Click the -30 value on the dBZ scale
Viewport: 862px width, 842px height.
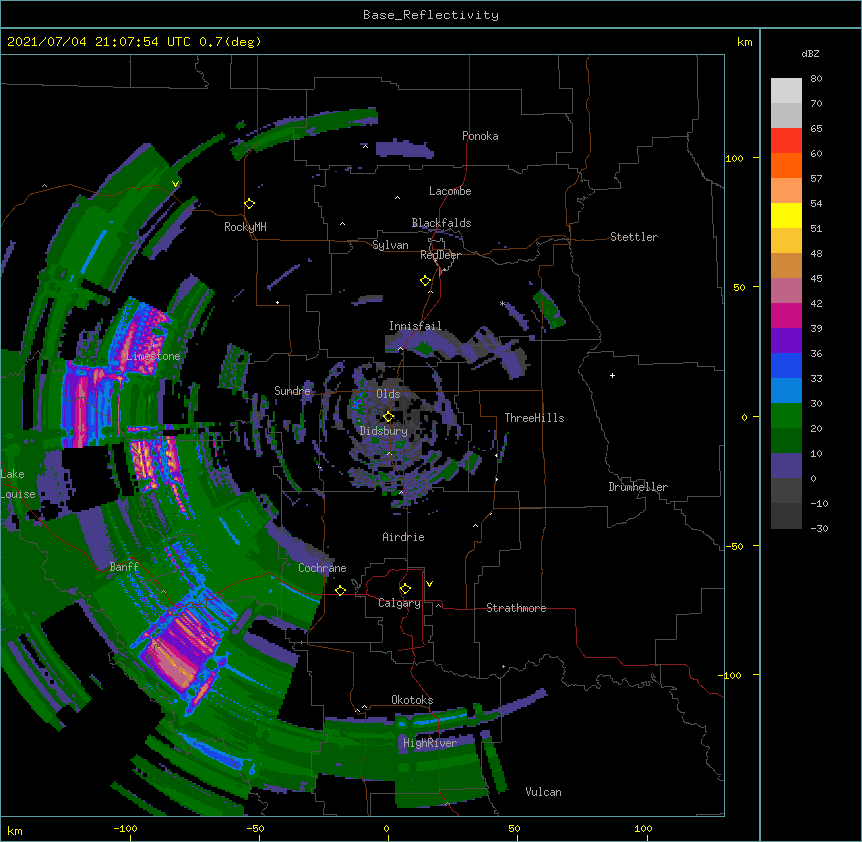point(819,528)
